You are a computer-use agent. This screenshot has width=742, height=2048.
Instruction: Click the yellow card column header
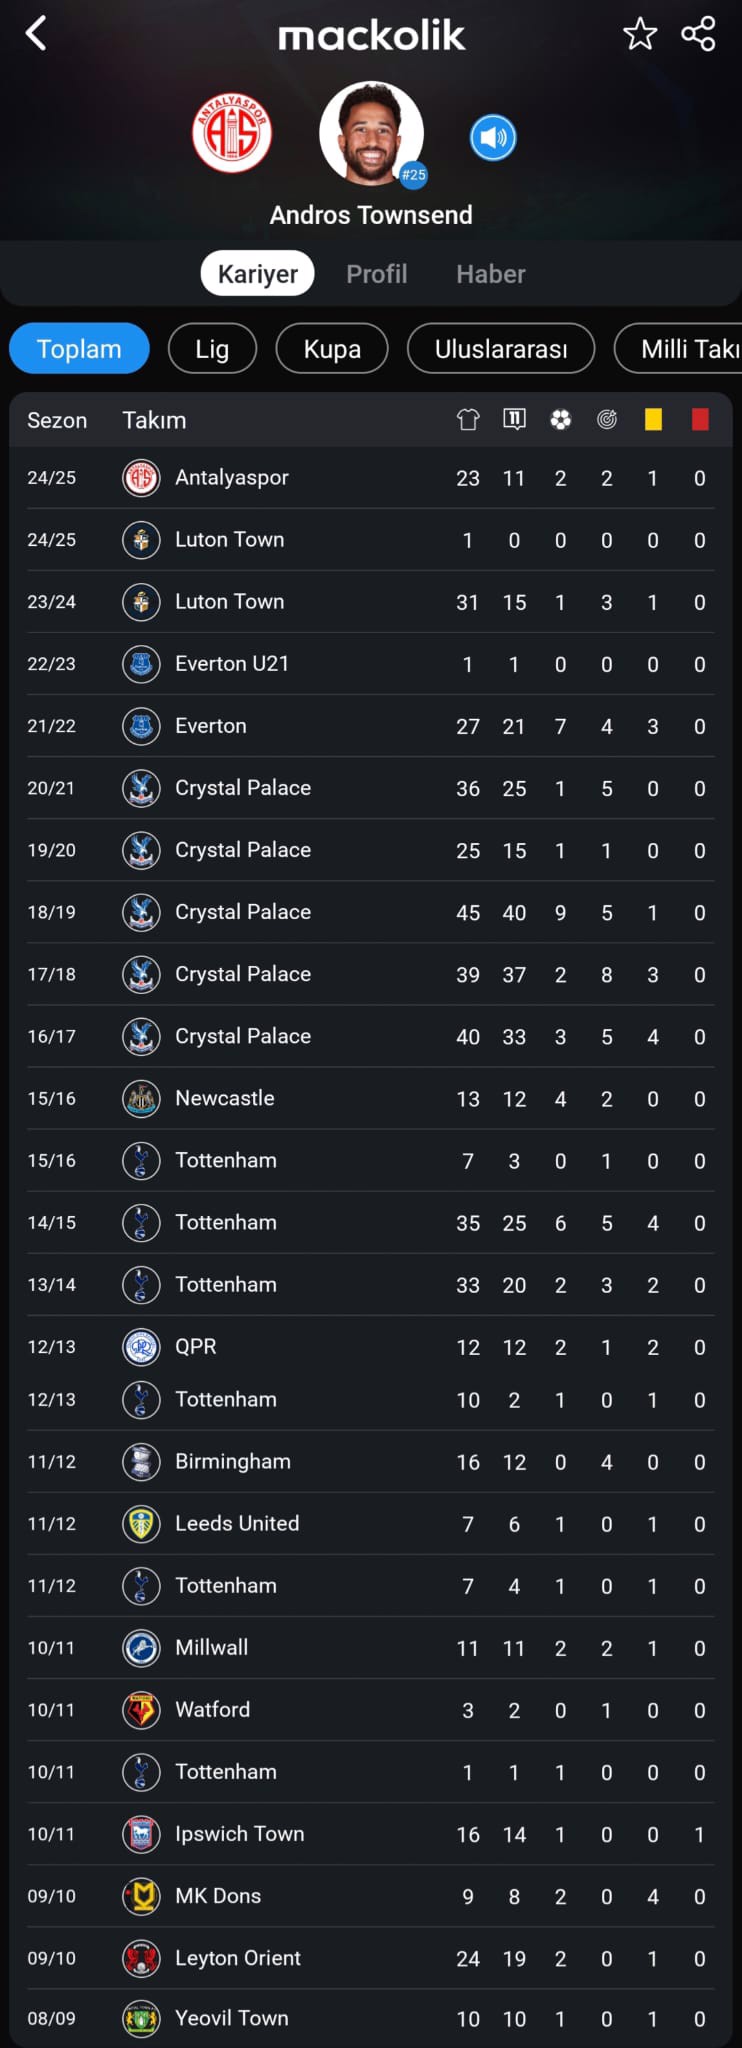pyautogui.click(x=653, y=420)
